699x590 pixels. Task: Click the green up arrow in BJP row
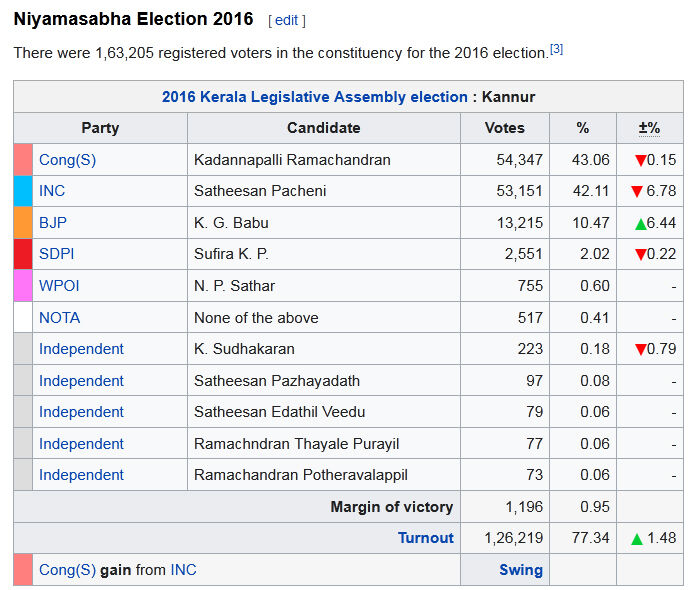[x=641, y=223]
